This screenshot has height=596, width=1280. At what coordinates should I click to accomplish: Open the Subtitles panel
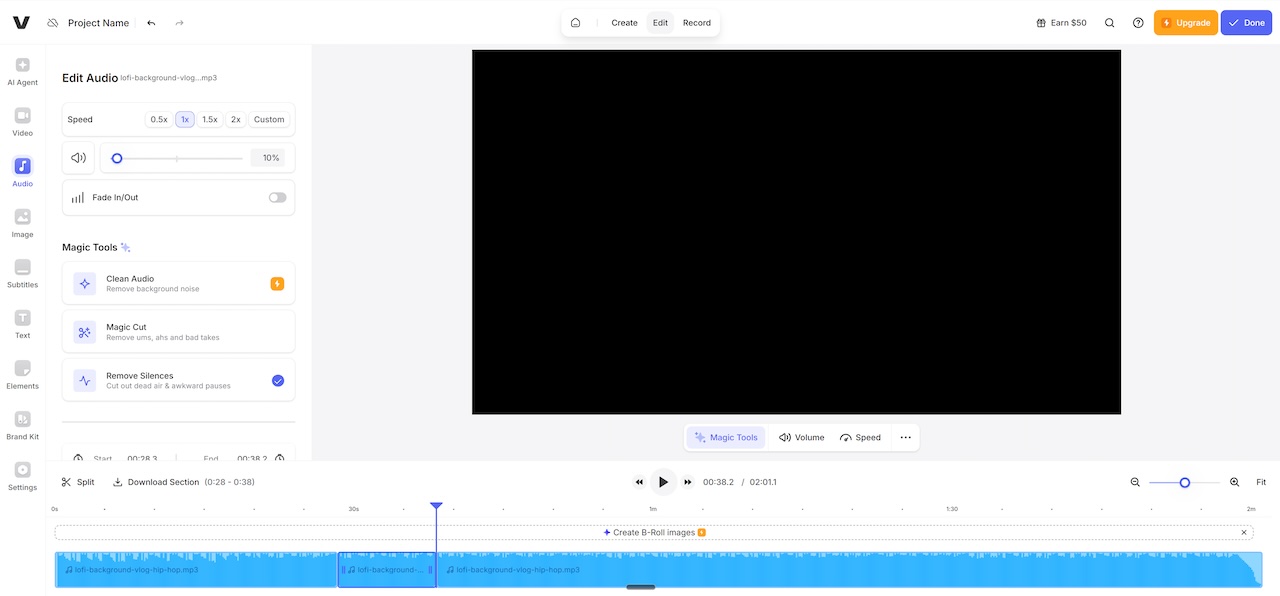coord(22,273)
